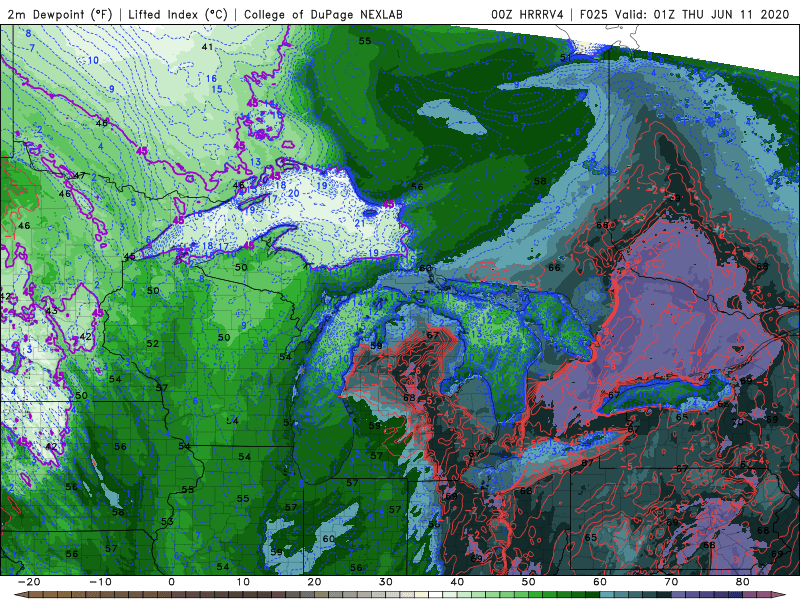Viewport: 800px width, 600px height.
Task: Click the black 41 dewpoint value near the top
Action: pos(207,47)
